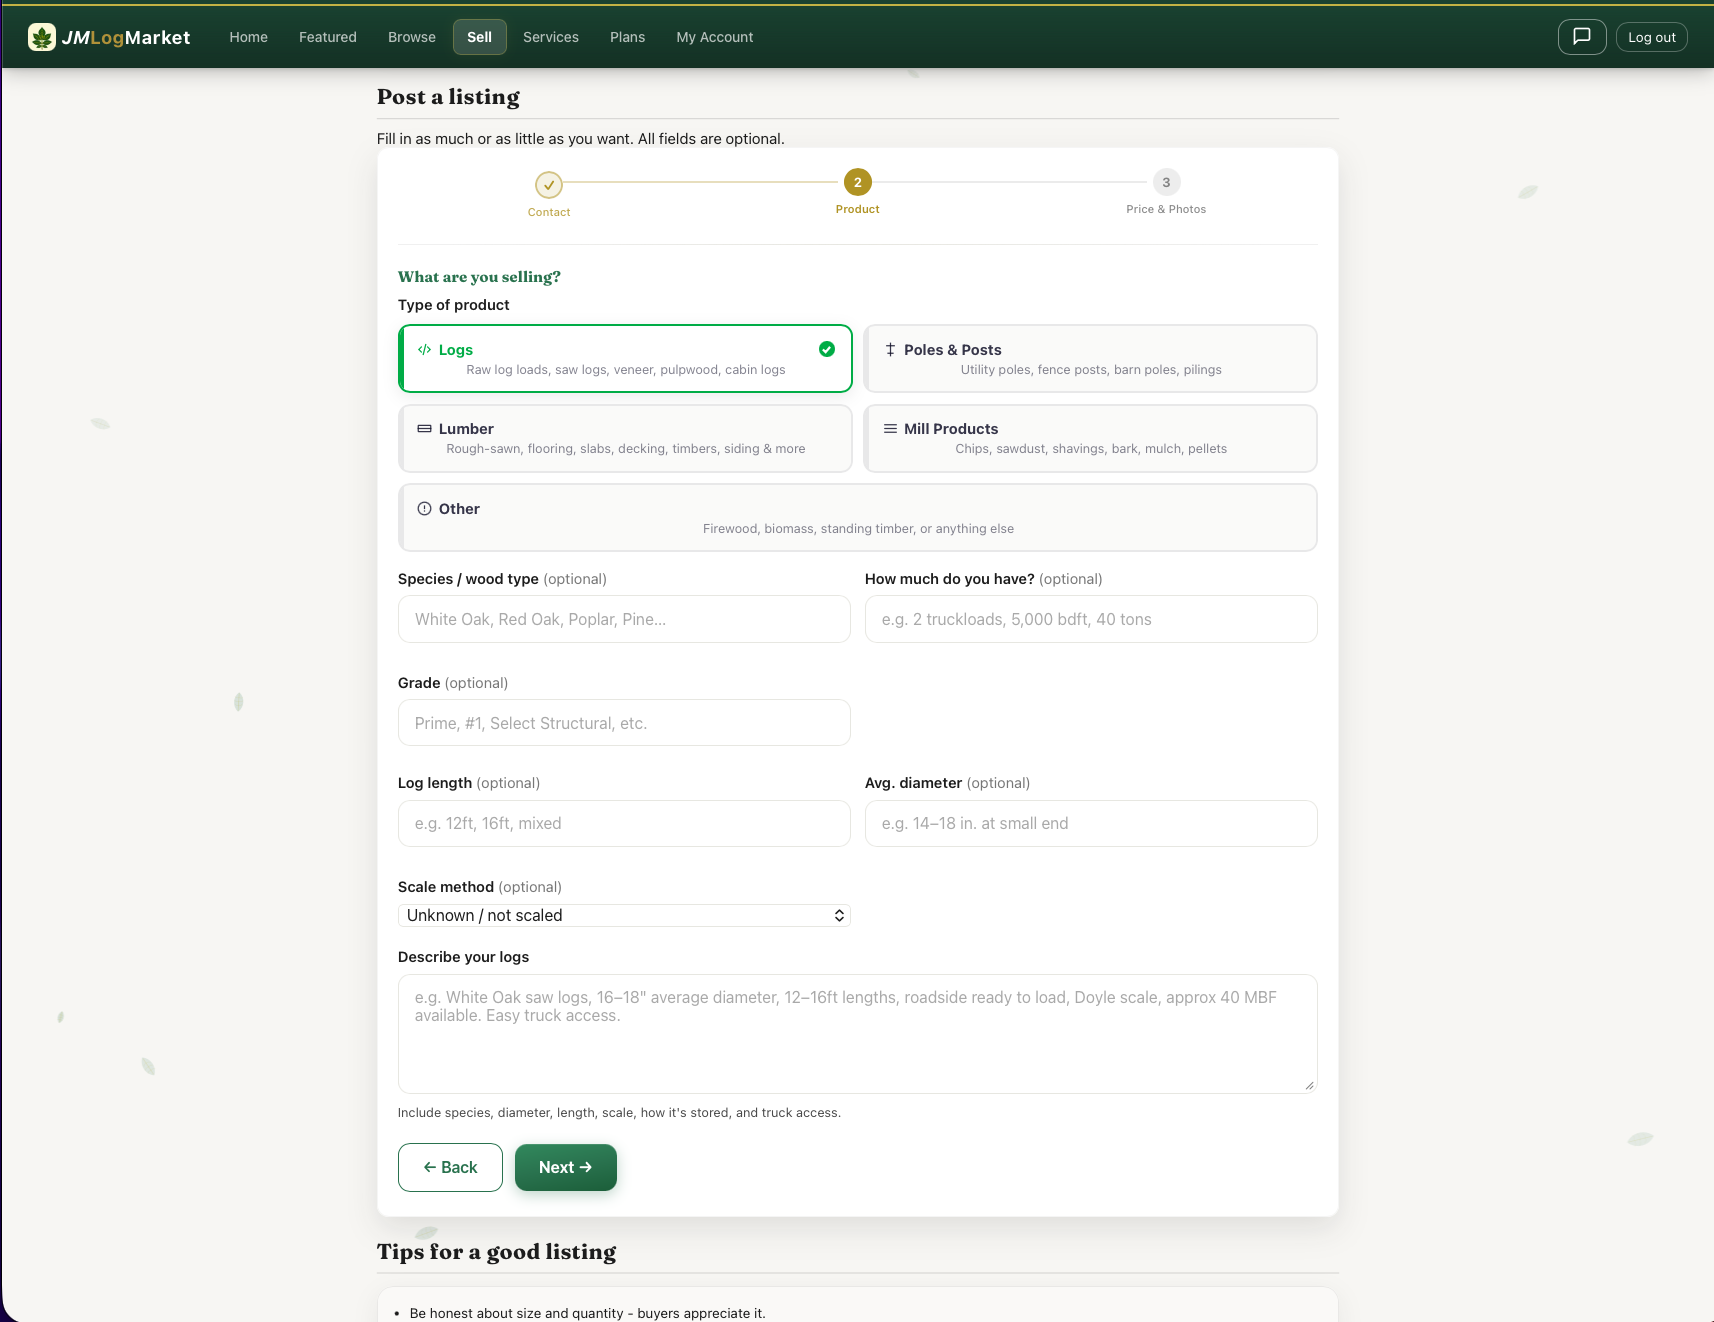Screen dimensions: 1714x1322
Task: Click the green checkmark badge on Logs
Action: pyautogui.click(x=827, y=349)
